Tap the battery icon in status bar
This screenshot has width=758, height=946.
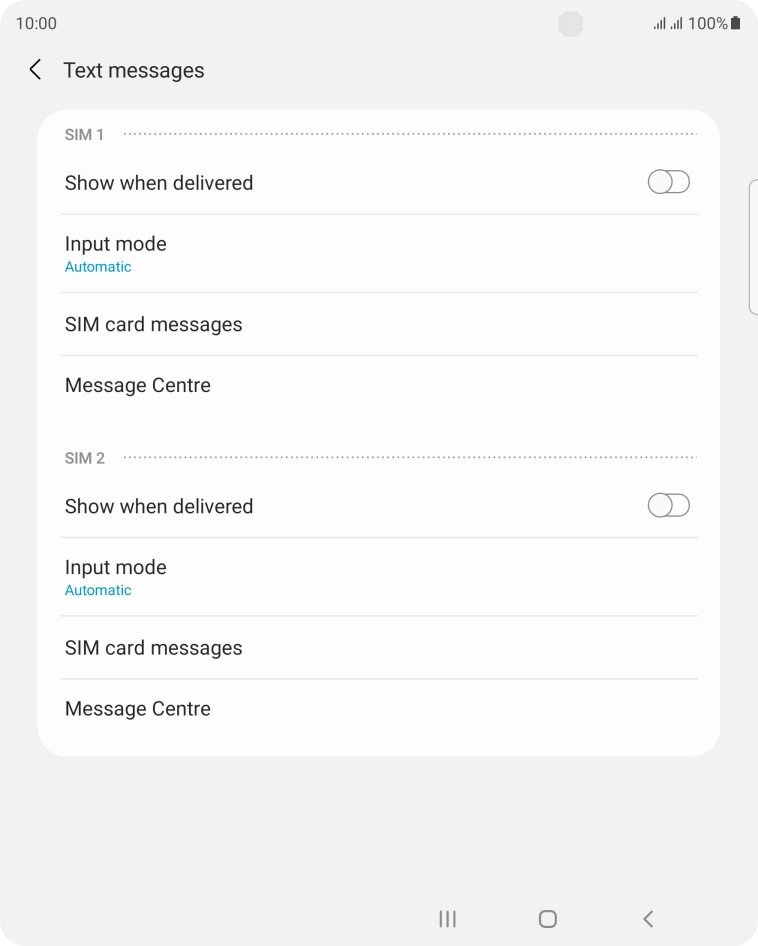736,23
